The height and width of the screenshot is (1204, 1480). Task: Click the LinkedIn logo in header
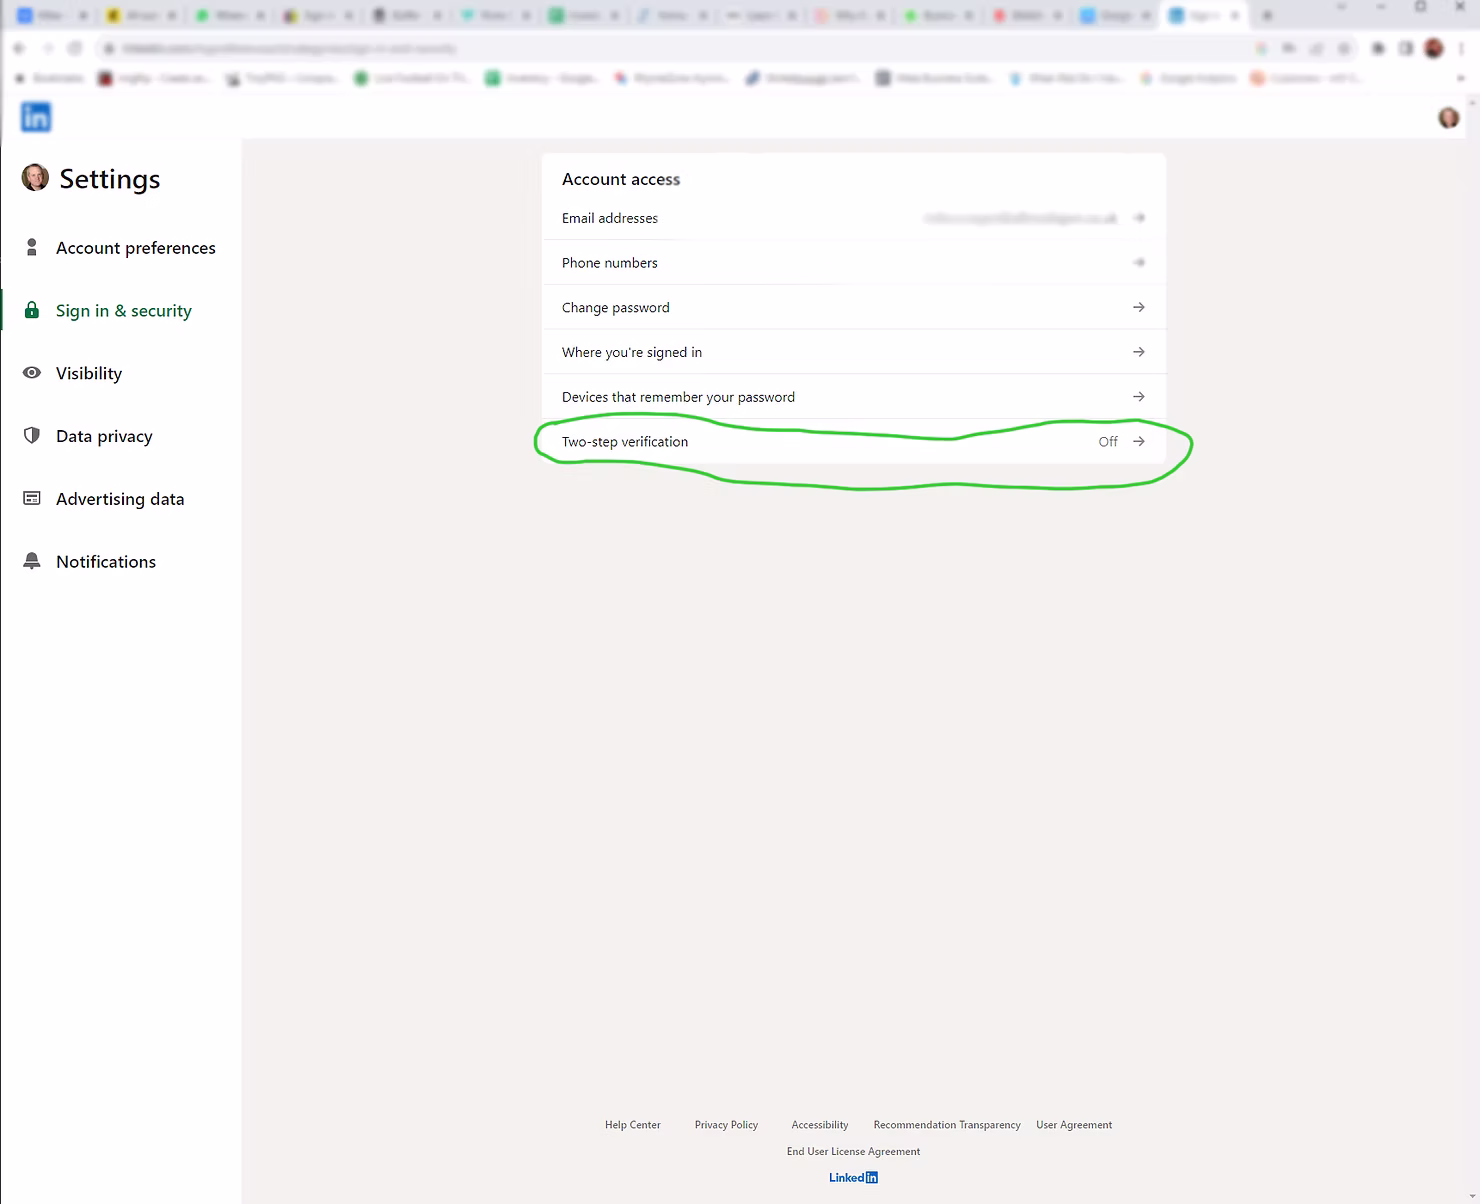tap(36, 118)
